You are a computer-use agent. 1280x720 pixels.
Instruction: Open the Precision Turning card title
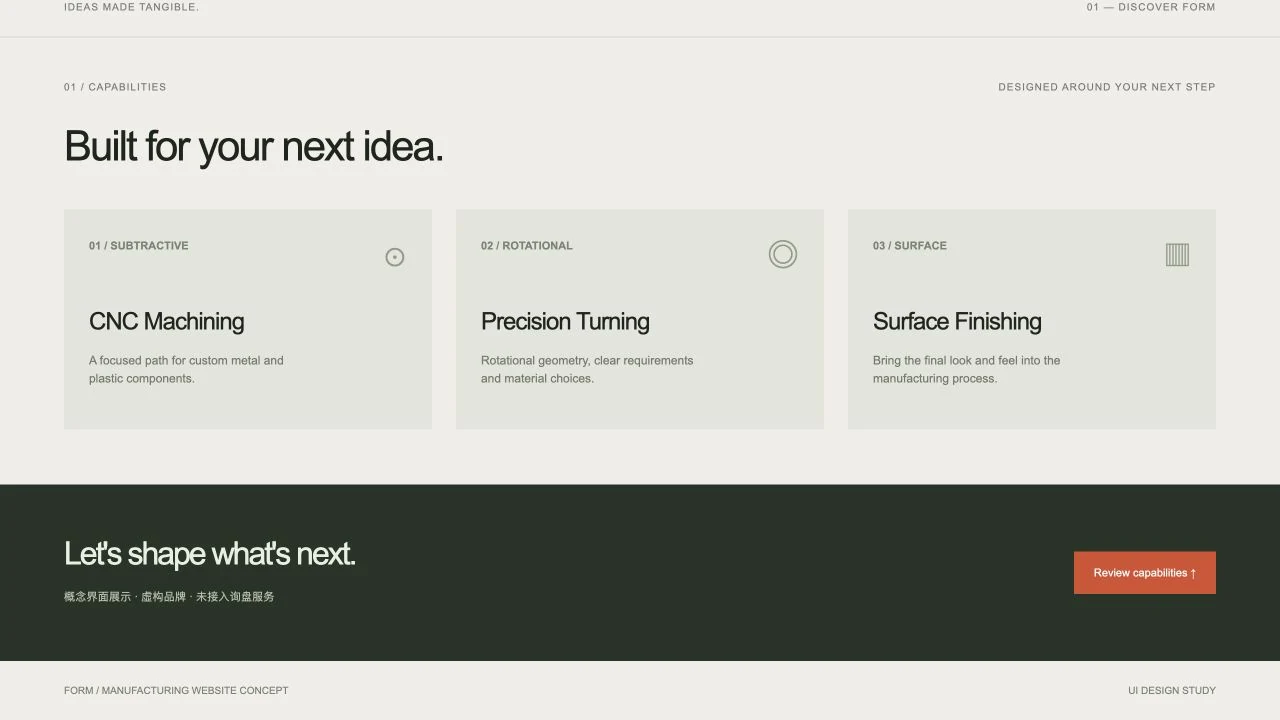click(565, 321)
